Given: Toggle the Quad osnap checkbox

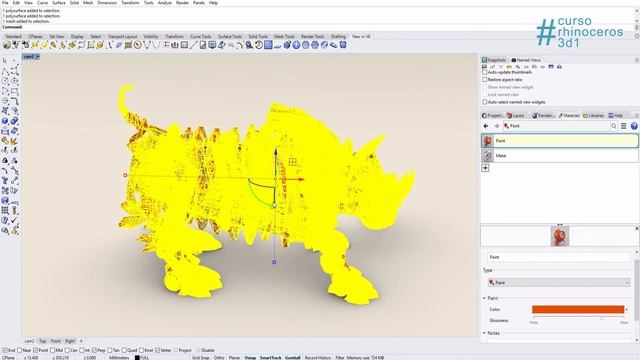Looking at the screenshot, I should [x=124, y=350].
